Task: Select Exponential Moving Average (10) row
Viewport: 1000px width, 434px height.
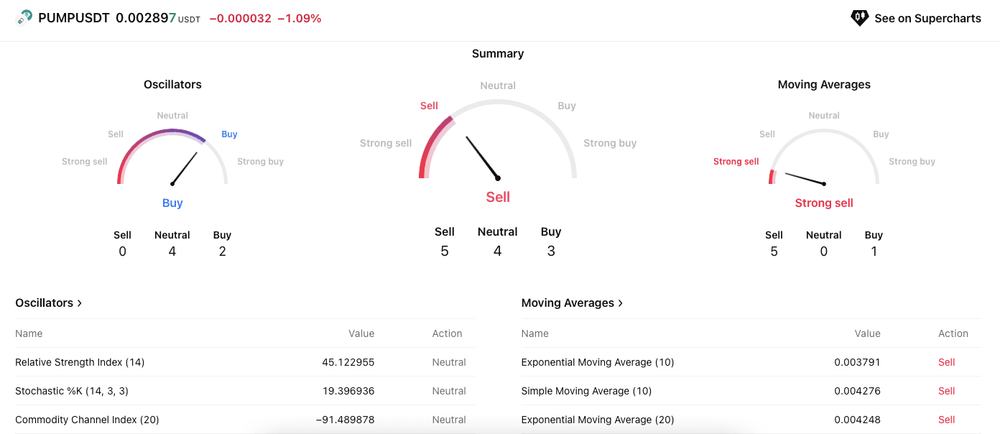Action: (751, 362)
